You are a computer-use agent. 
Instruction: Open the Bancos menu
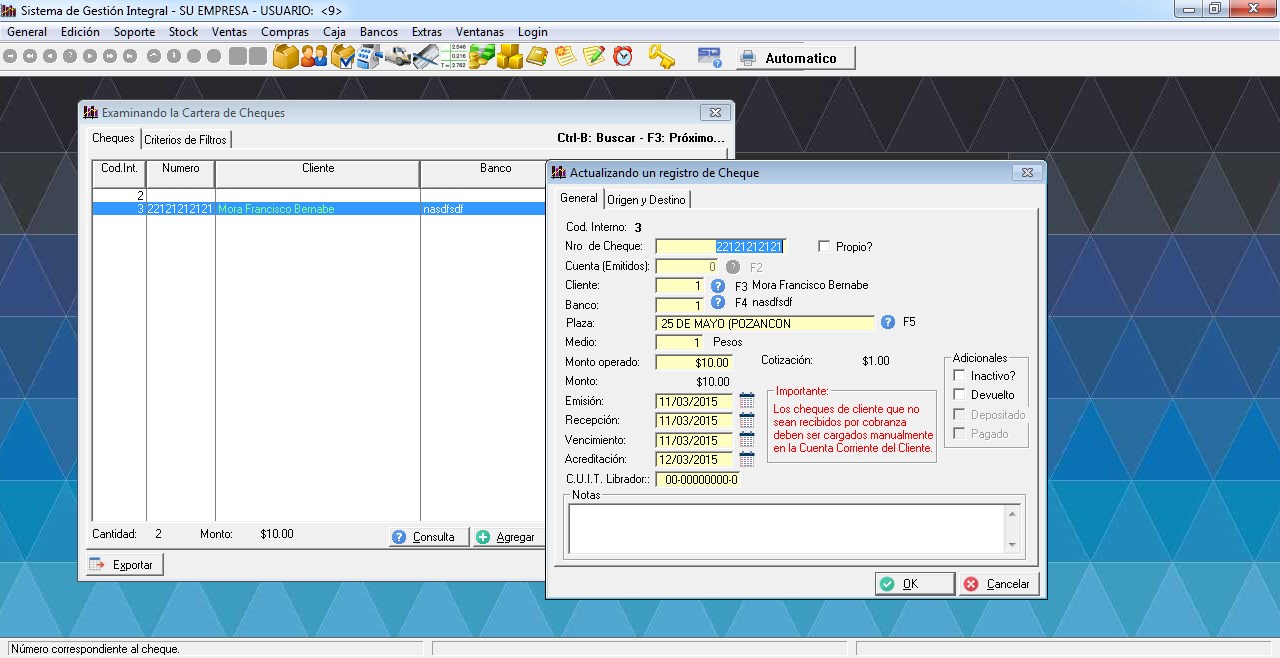tap(378, 32)
